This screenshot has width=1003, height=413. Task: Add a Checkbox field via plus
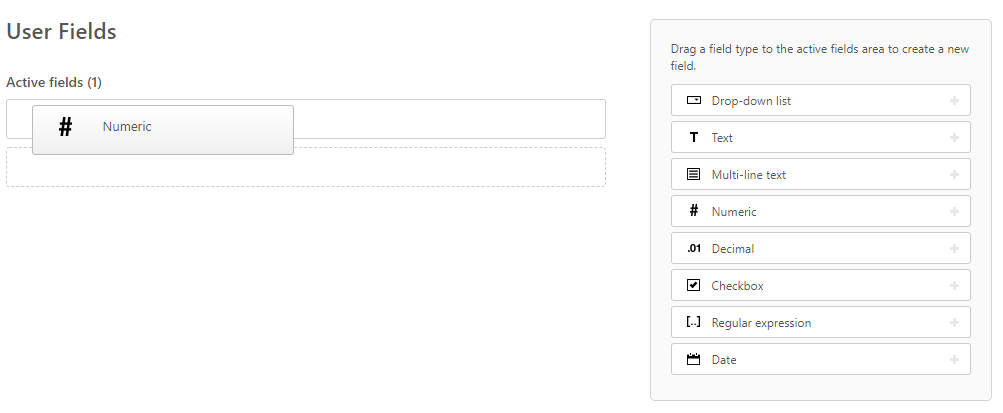coord(954,286)
